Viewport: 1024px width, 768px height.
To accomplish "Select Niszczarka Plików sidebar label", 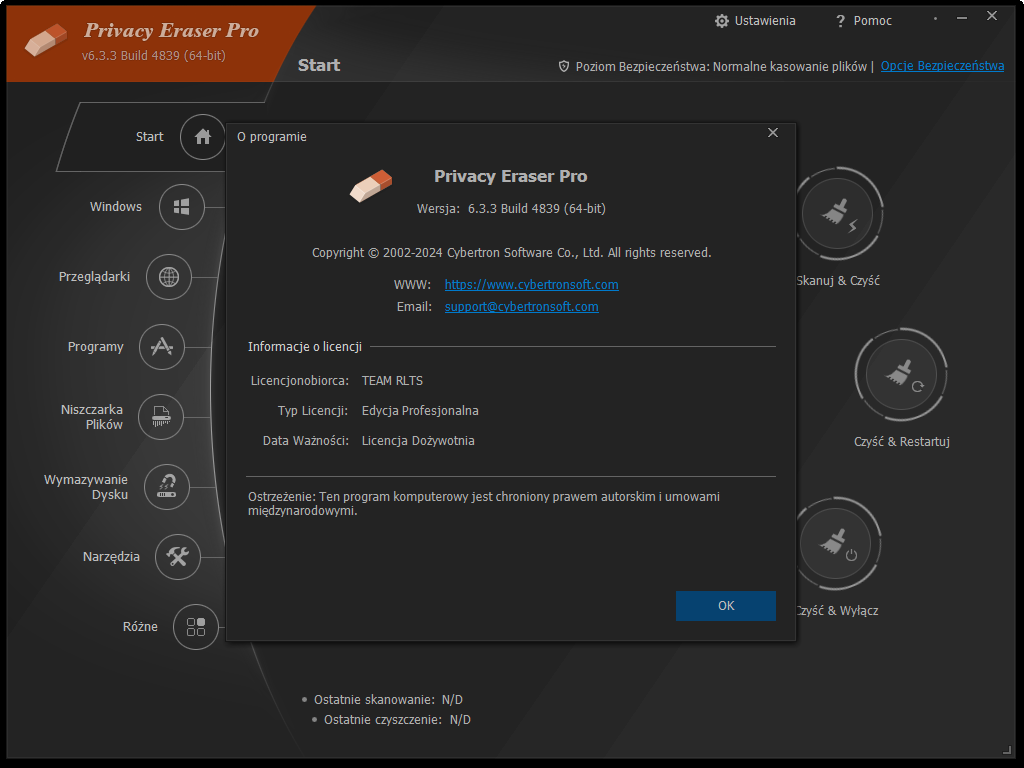I will click(91, 417).
